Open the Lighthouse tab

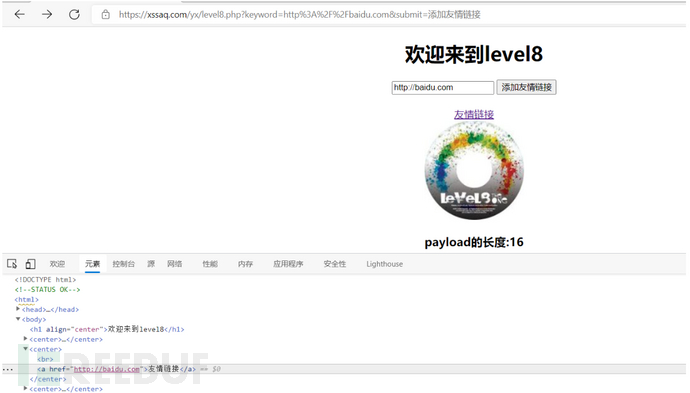(x=385, y=264)
